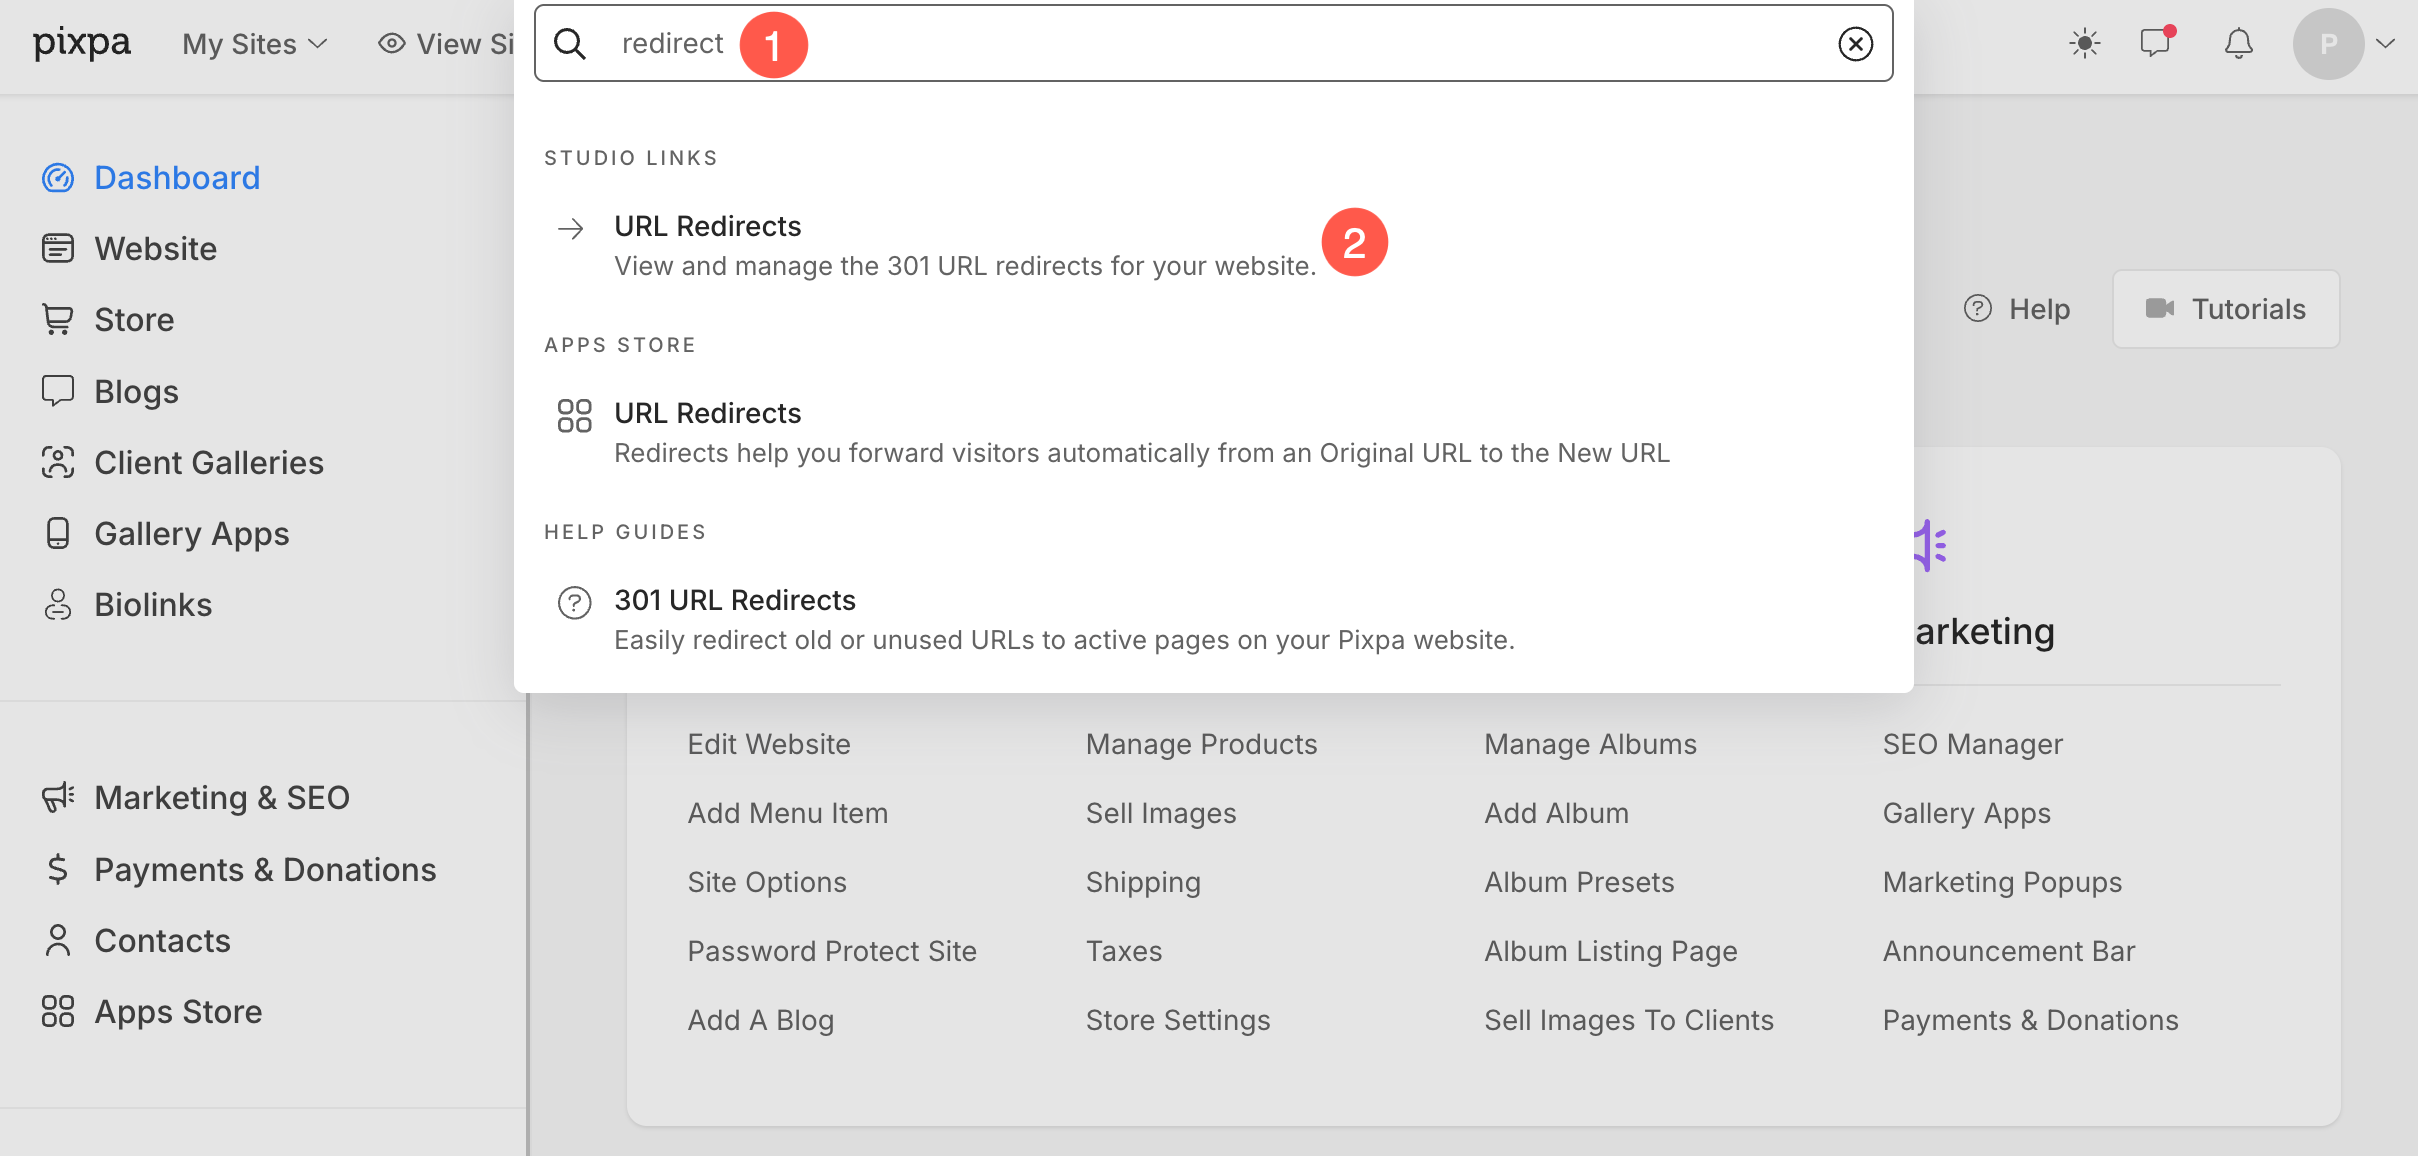Open Marketing & SEO megaphone item
Screen dimensions: 2418x1156
(x=58, y=798)
